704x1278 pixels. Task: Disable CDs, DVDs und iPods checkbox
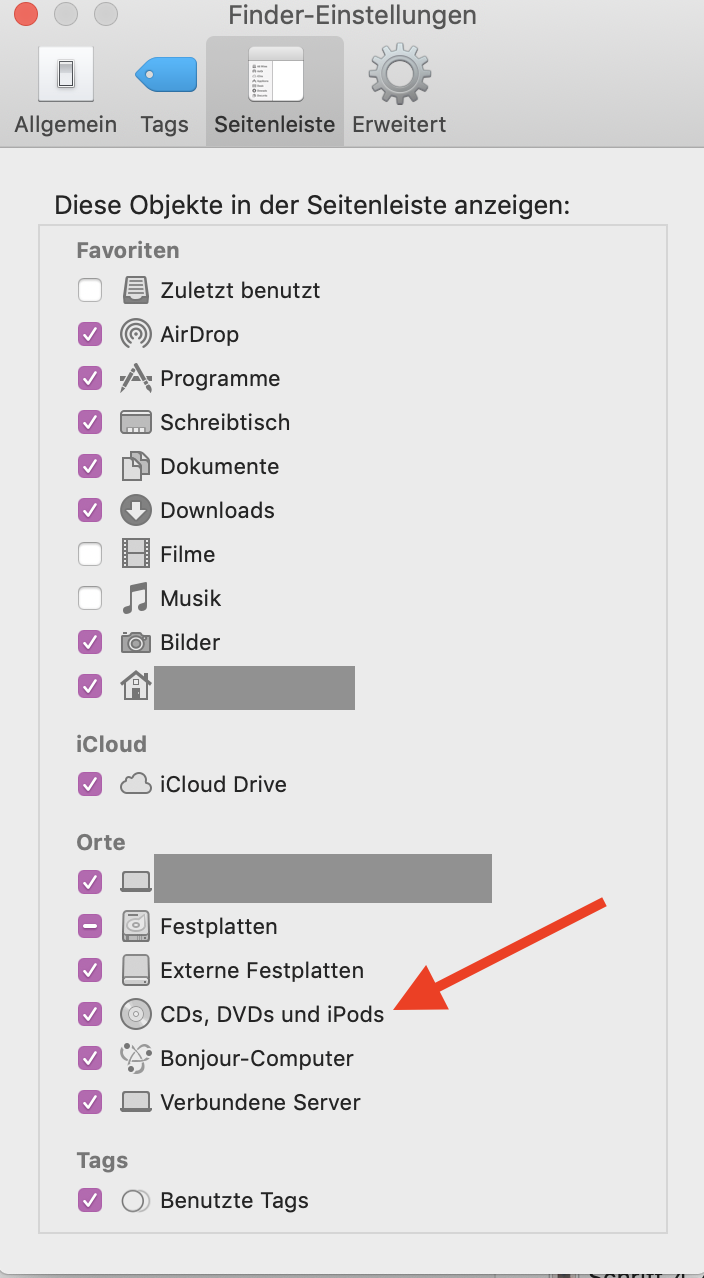pos(90,1014)
